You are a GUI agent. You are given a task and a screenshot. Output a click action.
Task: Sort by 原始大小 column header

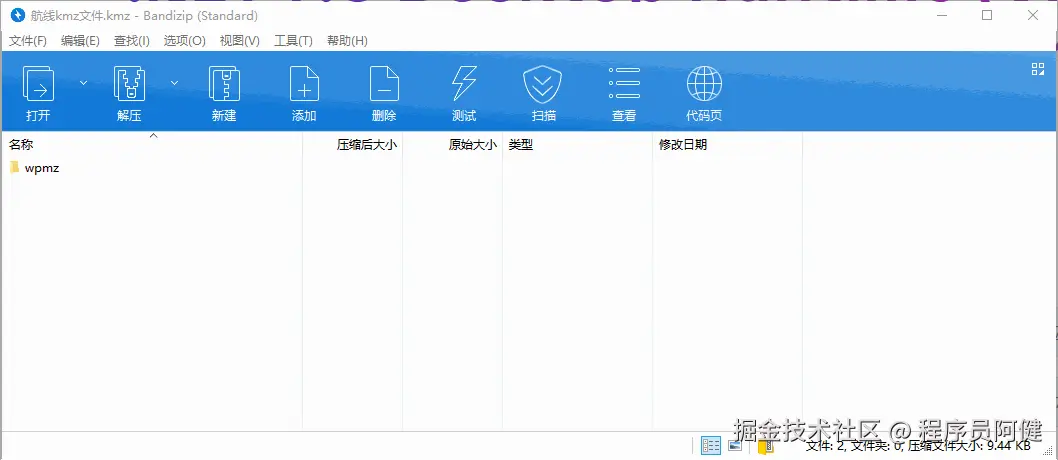453,144
